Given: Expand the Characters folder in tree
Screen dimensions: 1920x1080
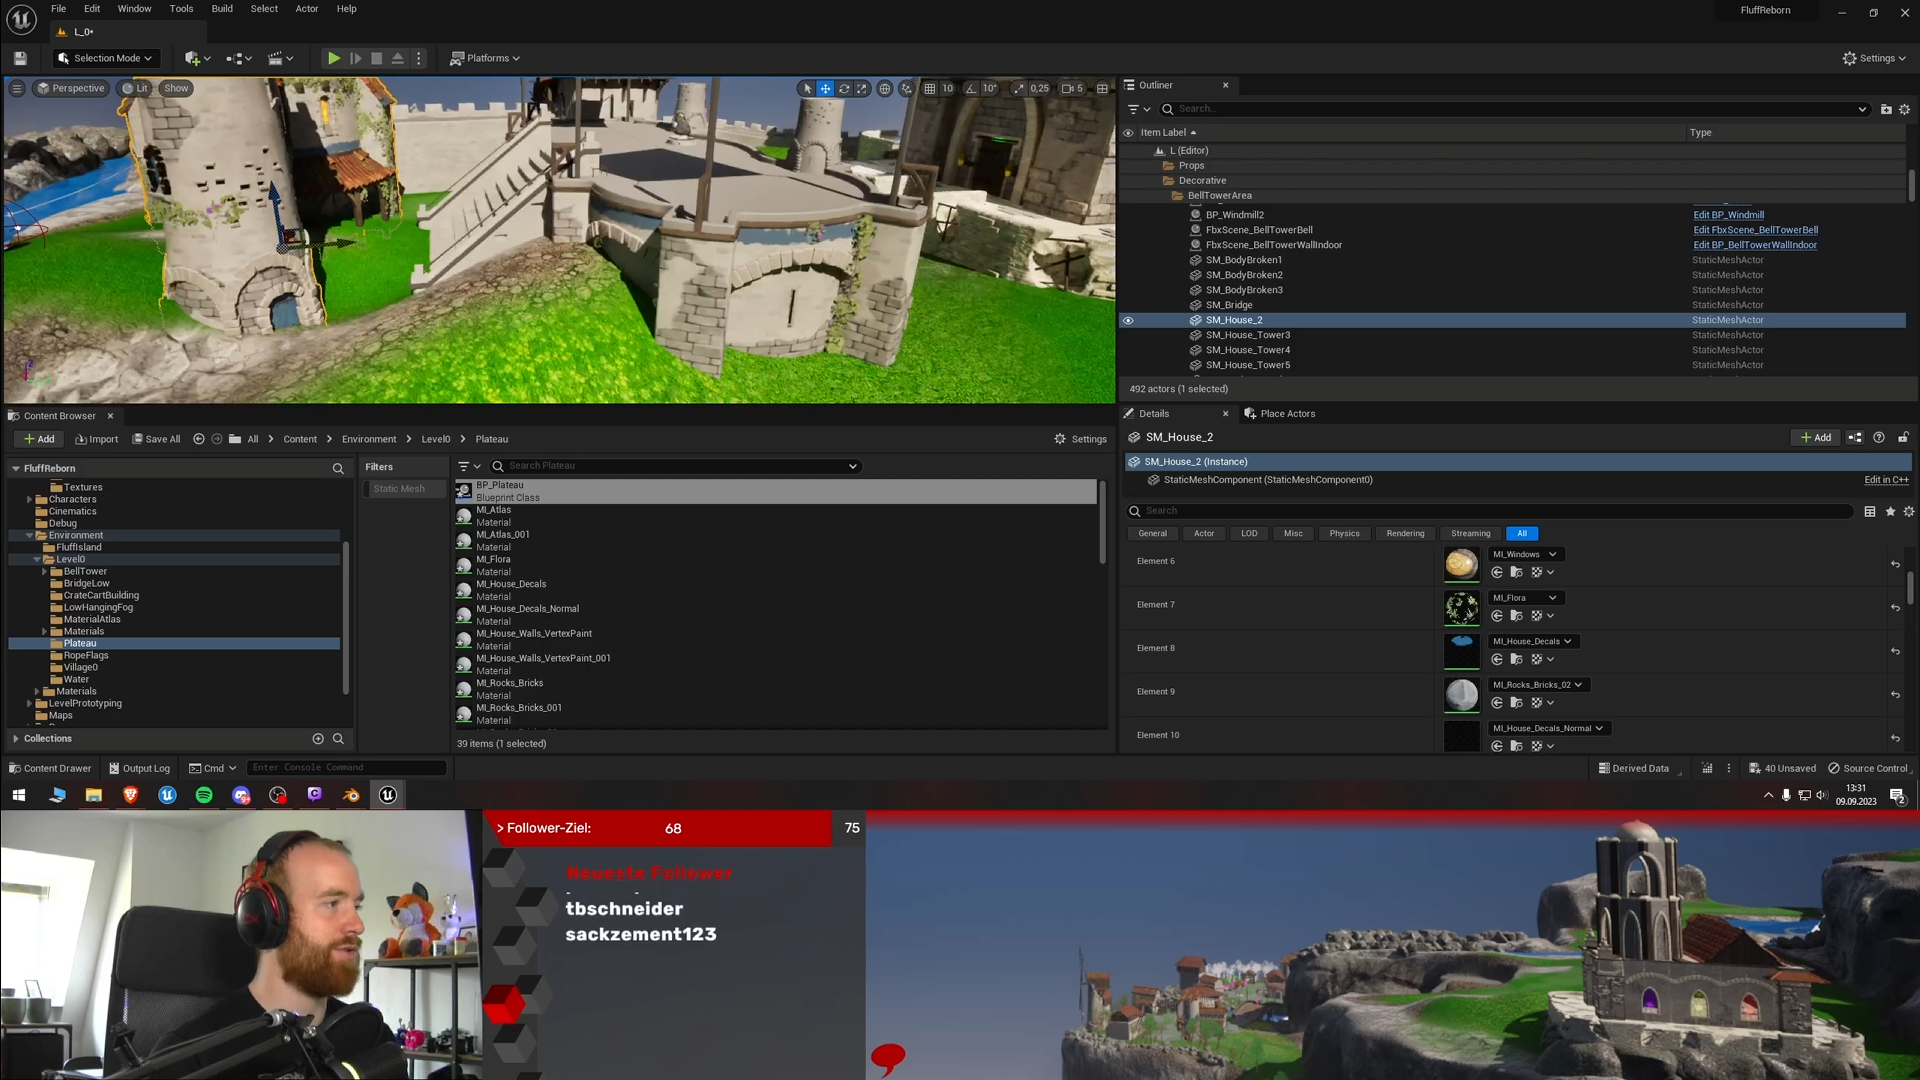Looking at the screenshot, I should (29, 499).
